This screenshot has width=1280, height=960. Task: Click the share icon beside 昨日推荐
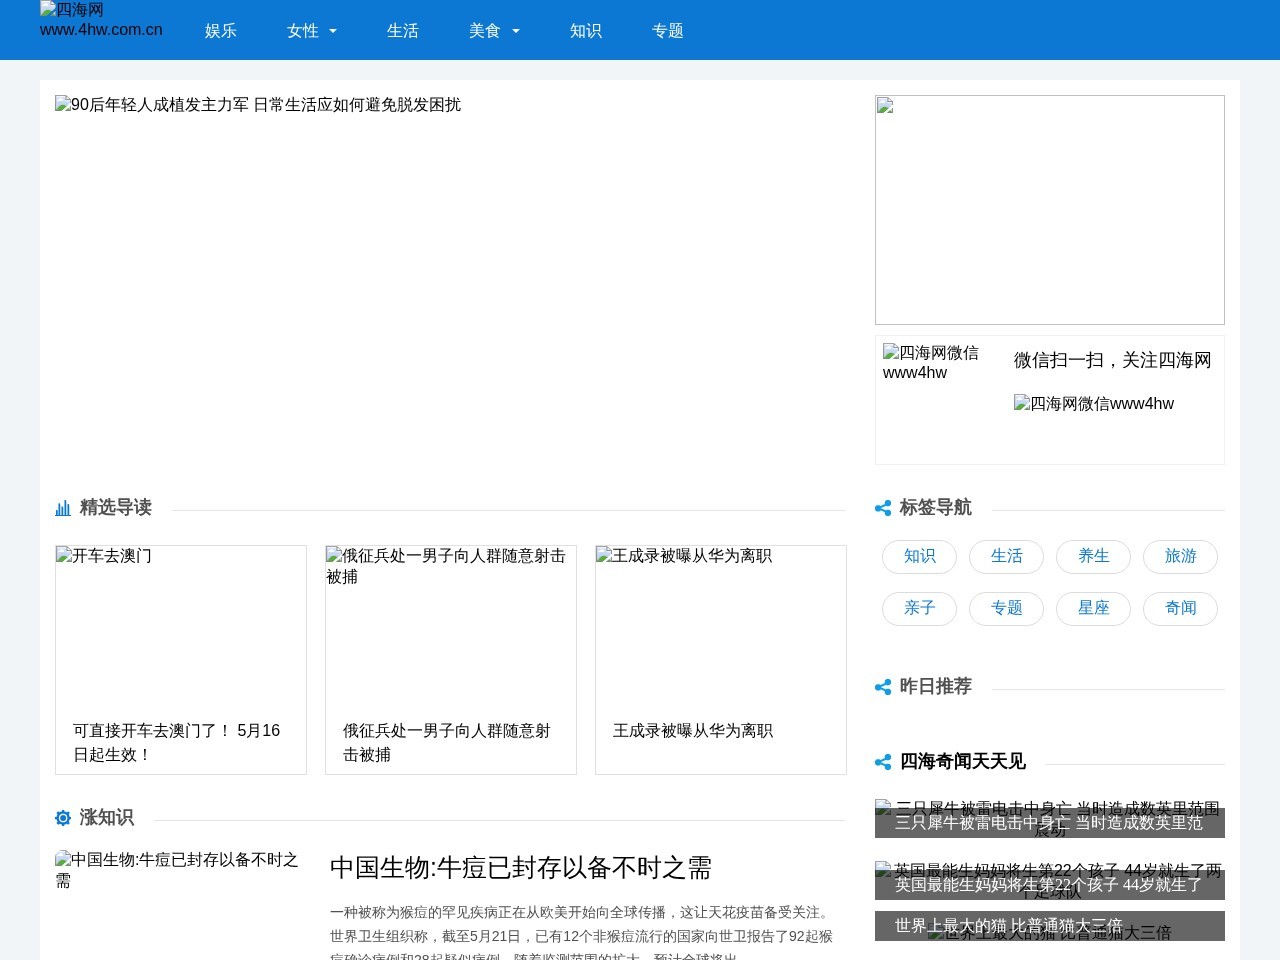pos(884,687)
